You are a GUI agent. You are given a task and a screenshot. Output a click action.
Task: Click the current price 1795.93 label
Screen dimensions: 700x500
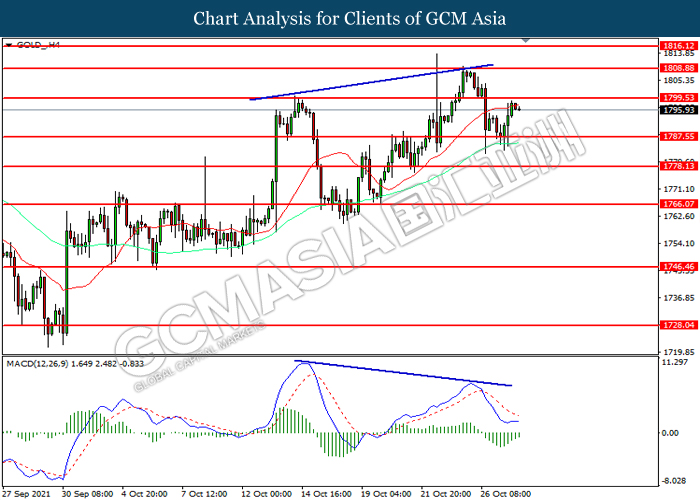coord(679,110)
